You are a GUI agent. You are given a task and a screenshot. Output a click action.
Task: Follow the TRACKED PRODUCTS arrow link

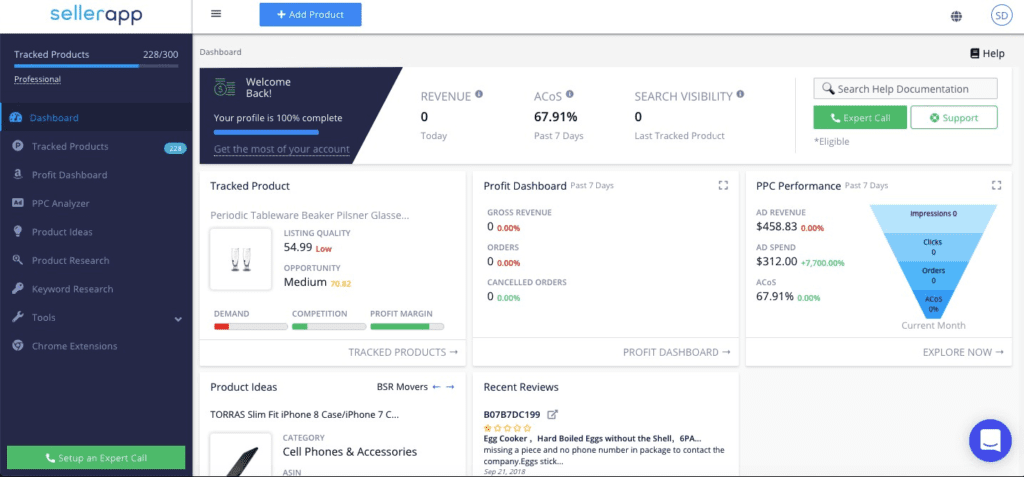403,352
